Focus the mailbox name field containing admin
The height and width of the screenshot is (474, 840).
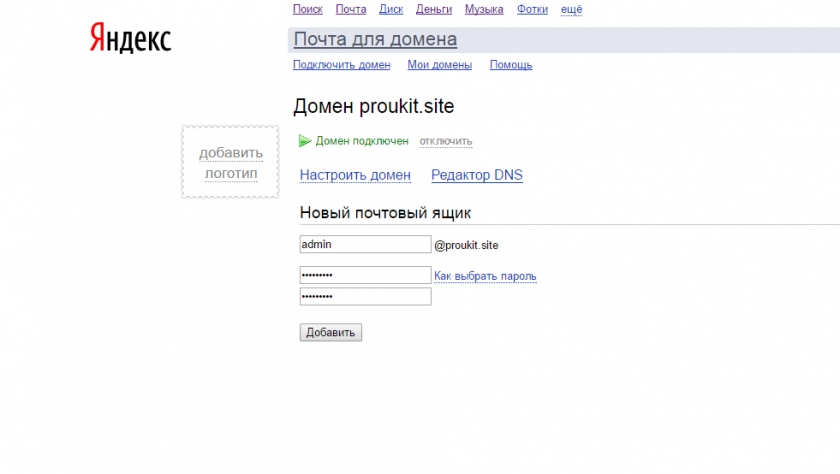(365, 244)
